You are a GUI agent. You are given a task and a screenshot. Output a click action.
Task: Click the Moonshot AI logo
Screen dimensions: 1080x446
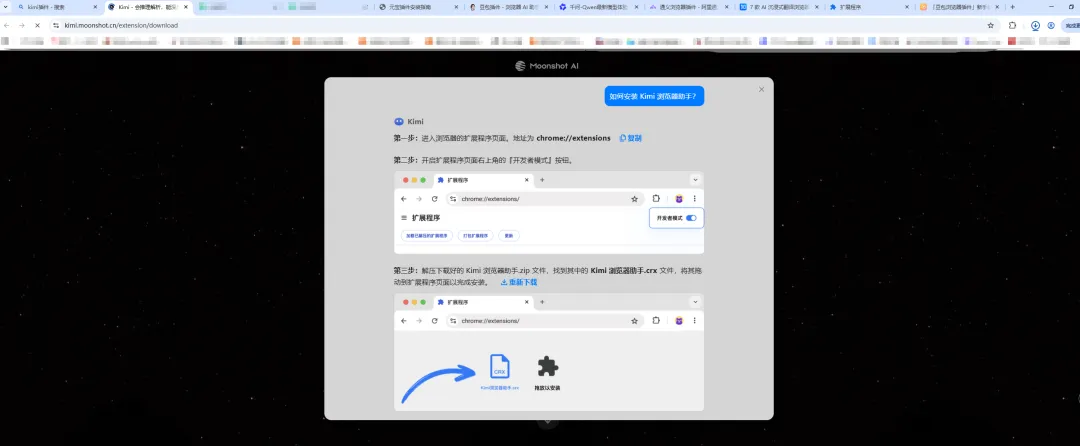548,66
